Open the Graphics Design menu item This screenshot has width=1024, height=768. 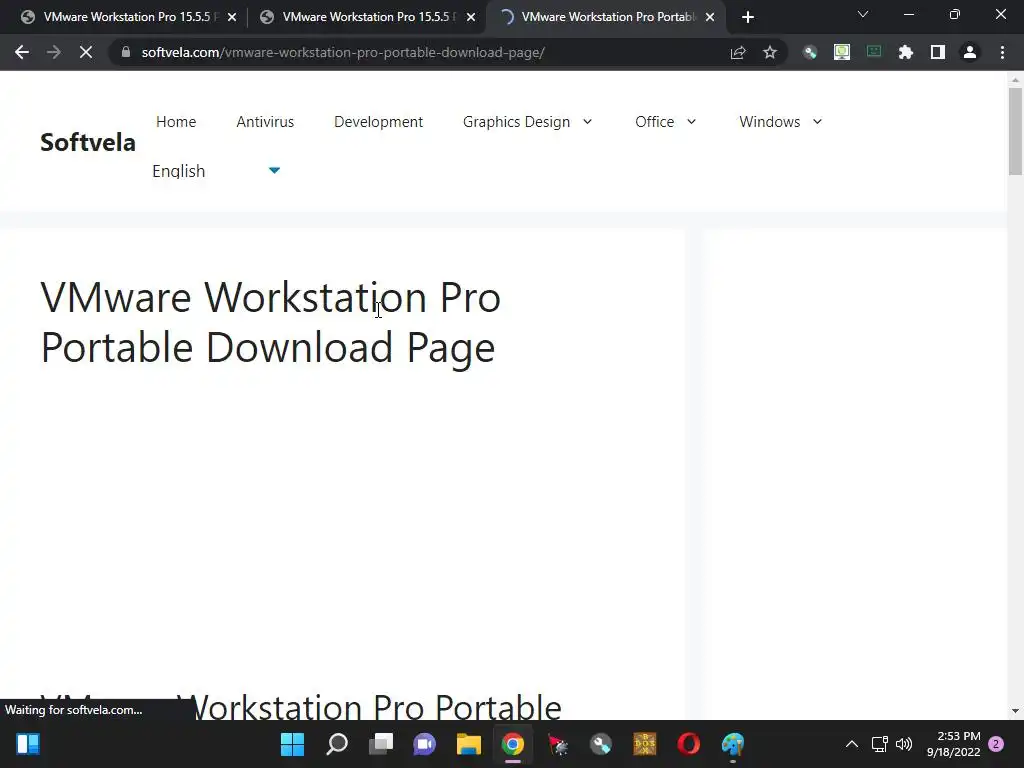point(516,122)
